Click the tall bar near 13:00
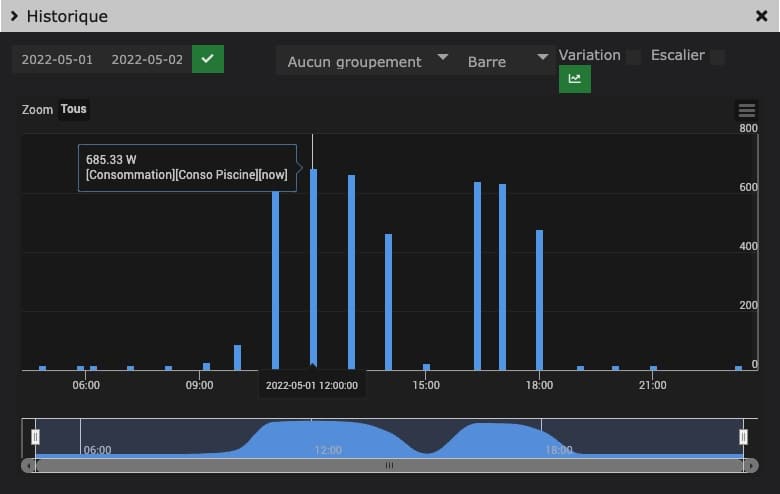780x494 pixels. (351, 272)
